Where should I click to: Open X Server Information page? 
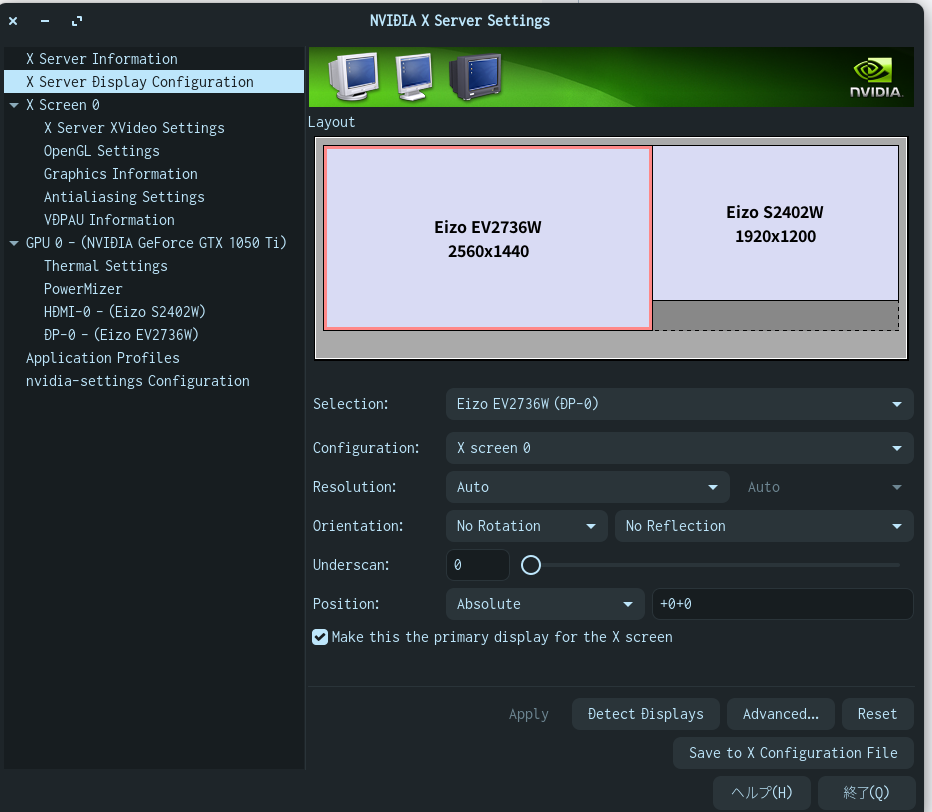101,59
